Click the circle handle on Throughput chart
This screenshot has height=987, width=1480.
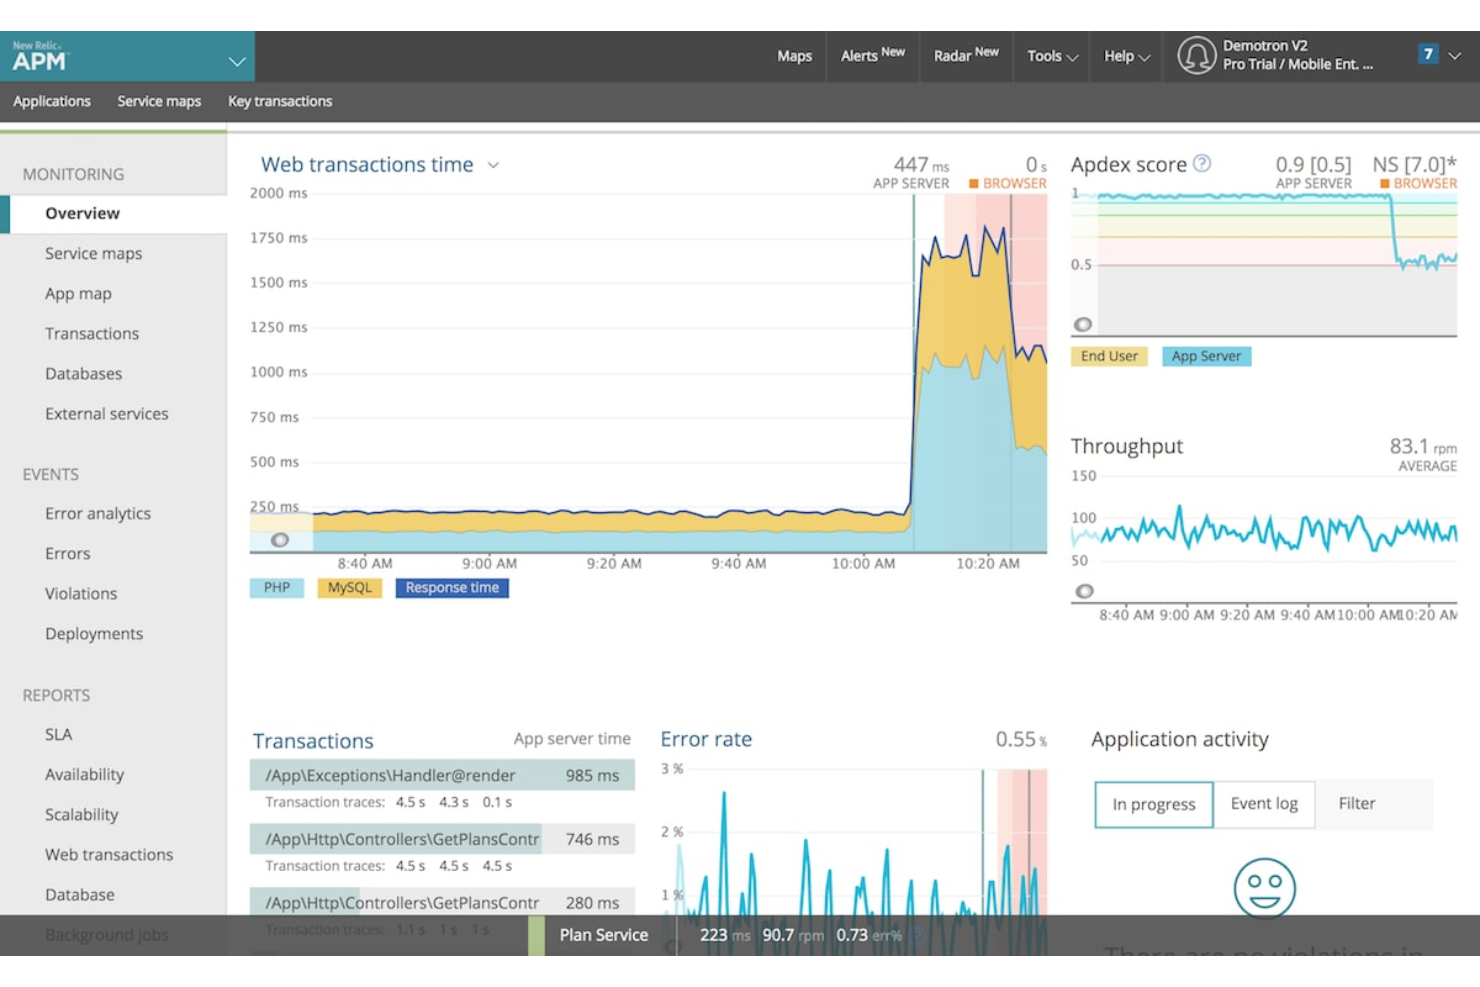point(1085,591)
